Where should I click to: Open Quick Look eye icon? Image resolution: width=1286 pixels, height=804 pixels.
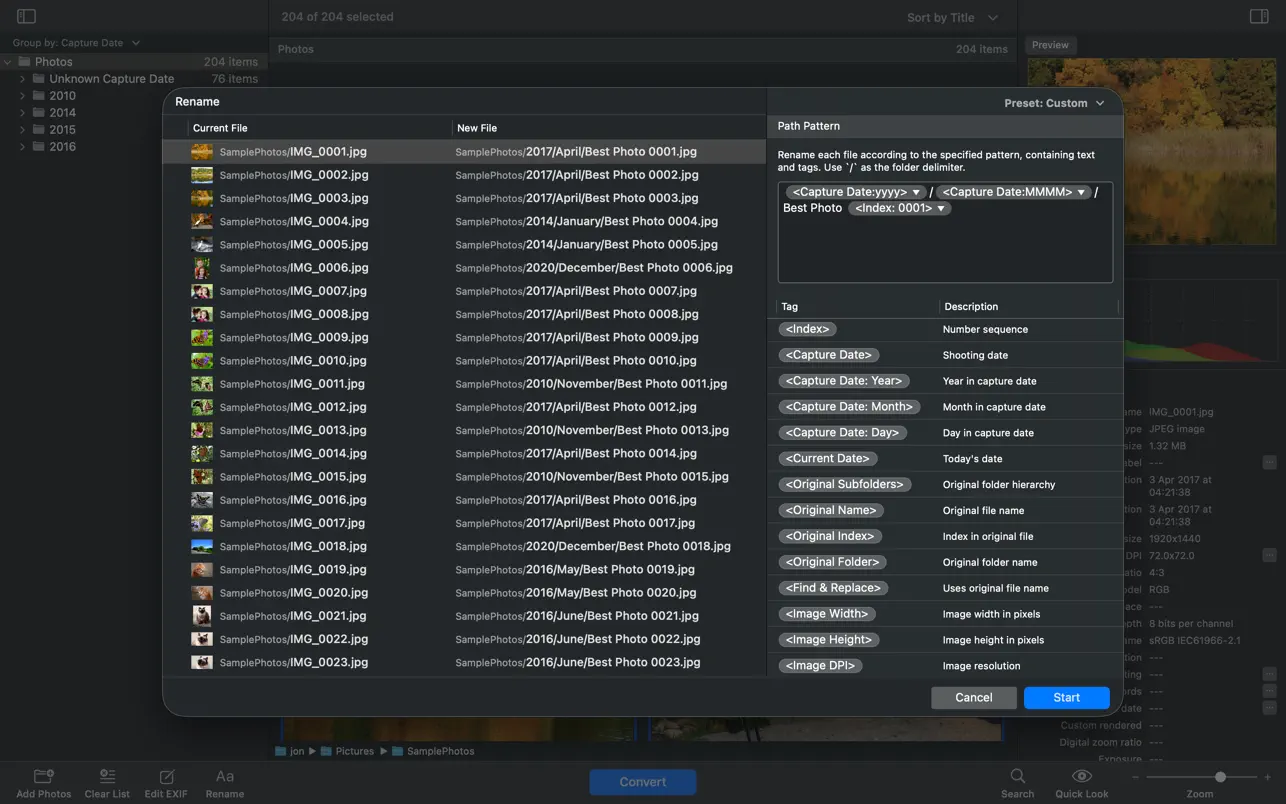1081,777
